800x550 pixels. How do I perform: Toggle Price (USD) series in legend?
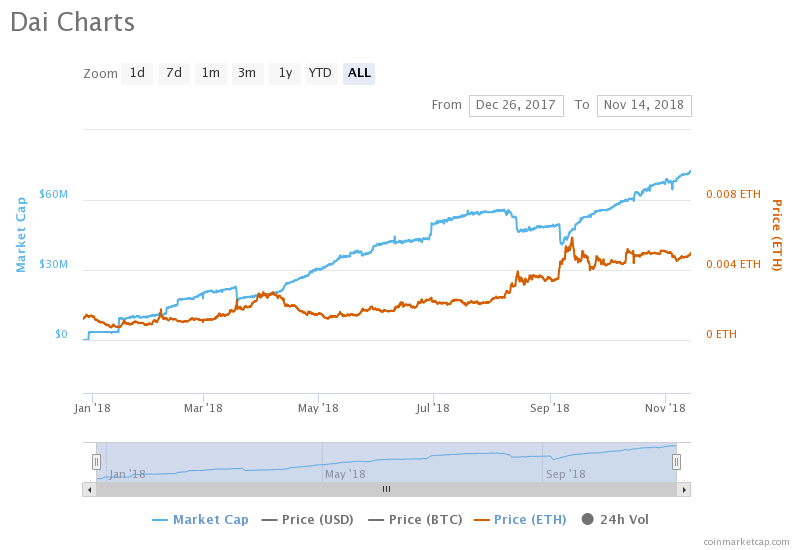point(307,519)
